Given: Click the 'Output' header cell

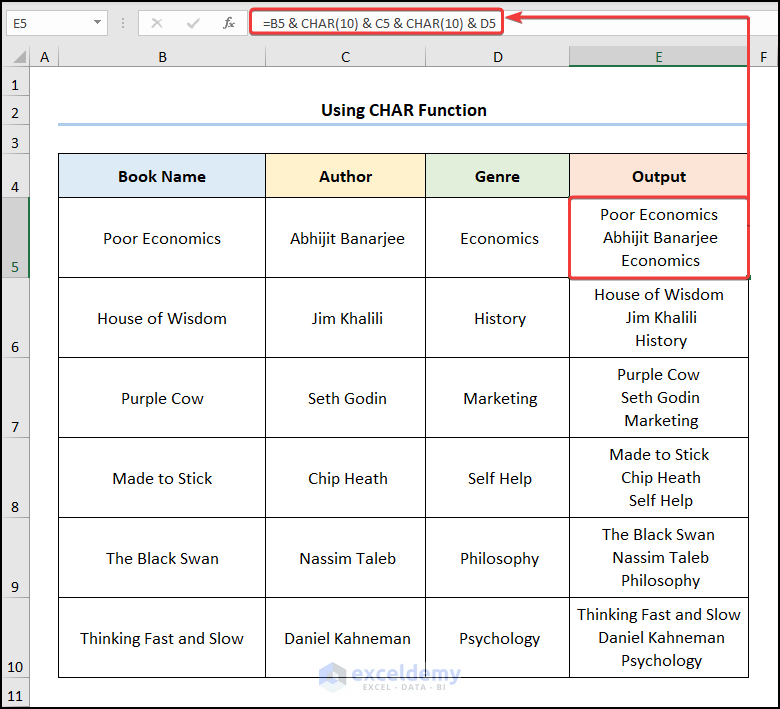Looking at the screenshot, I should click(659, 176).
